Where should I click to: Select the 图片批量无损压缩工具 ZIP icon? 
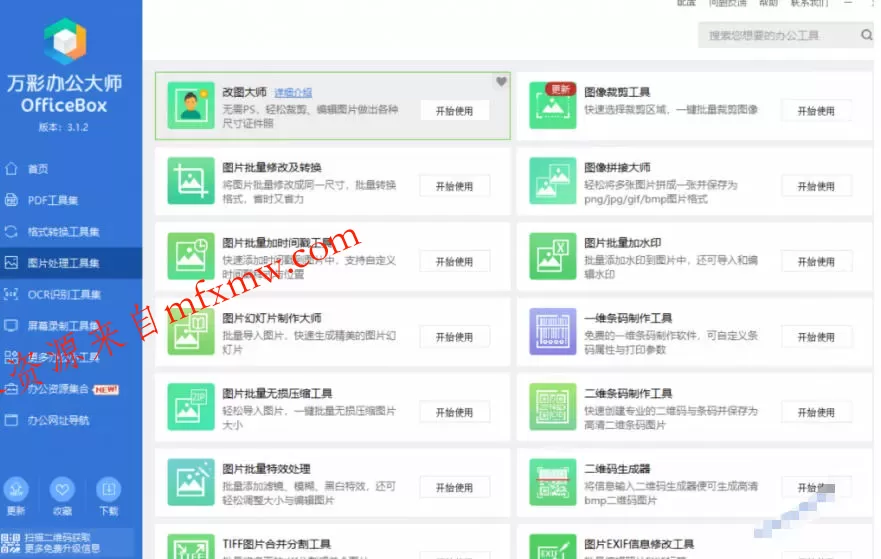point(191,407)
